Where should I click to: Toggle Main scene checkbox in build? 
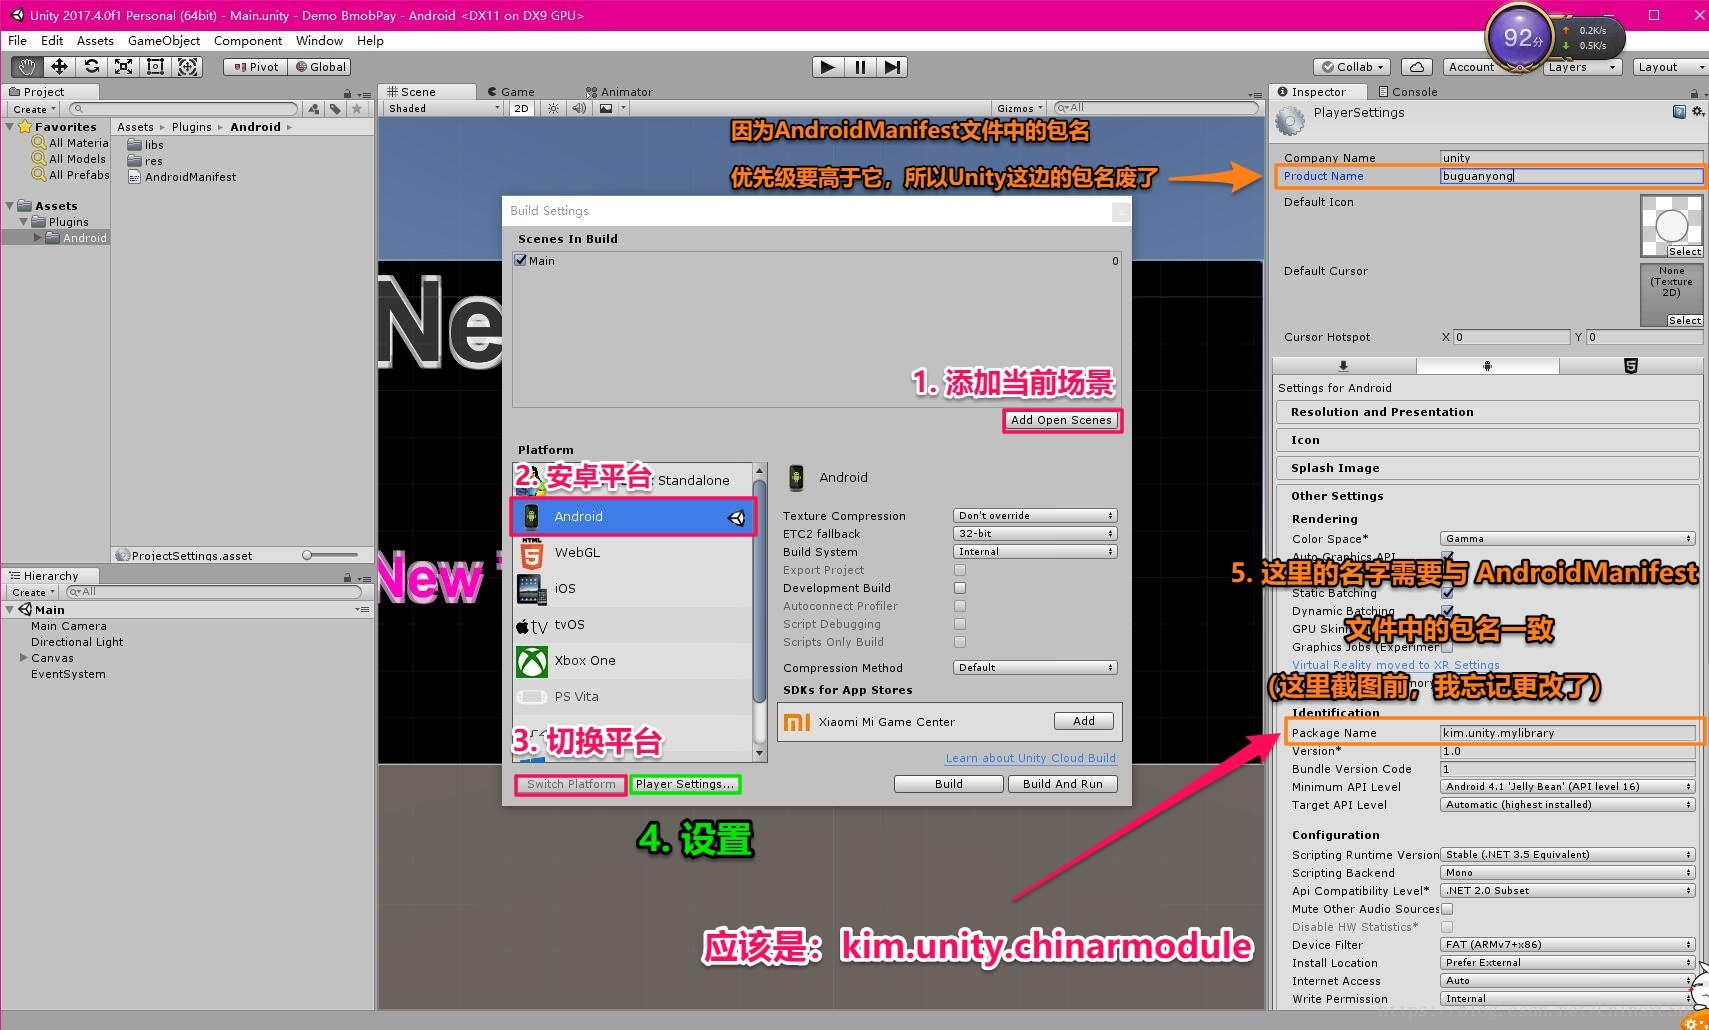click(x=520, y=260)
